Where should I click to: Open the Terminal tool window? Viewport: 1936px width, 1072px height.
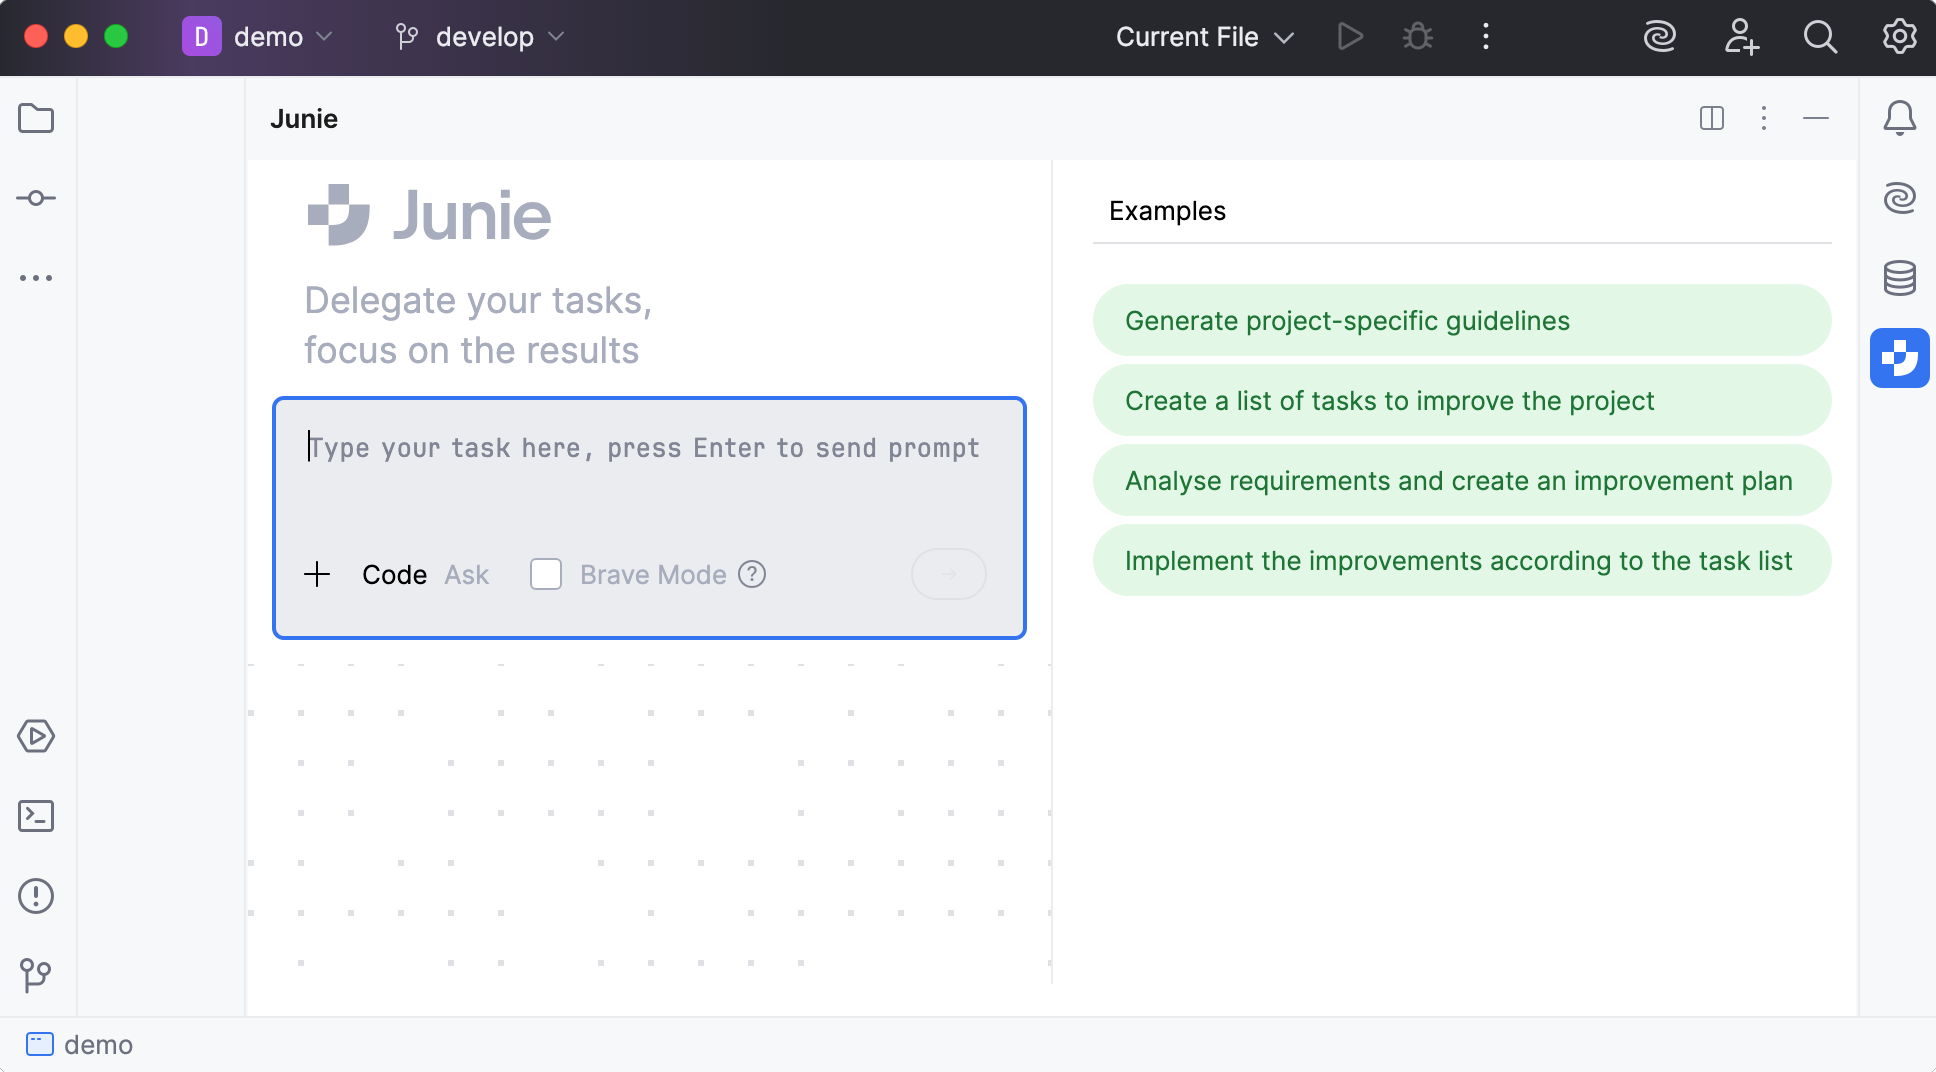click(x=36, y=816)
